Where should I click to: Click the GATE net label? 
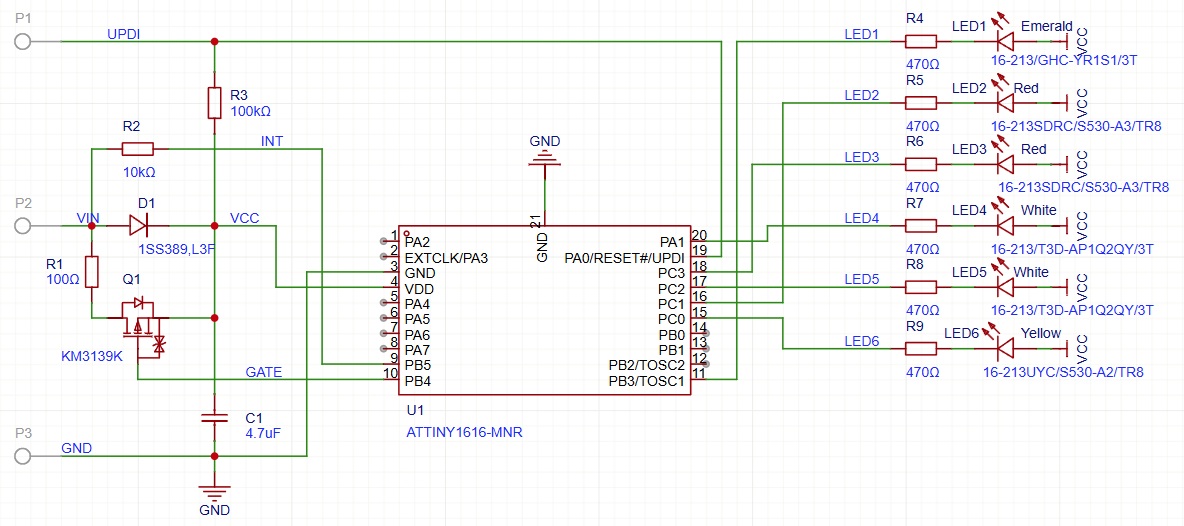264,372
